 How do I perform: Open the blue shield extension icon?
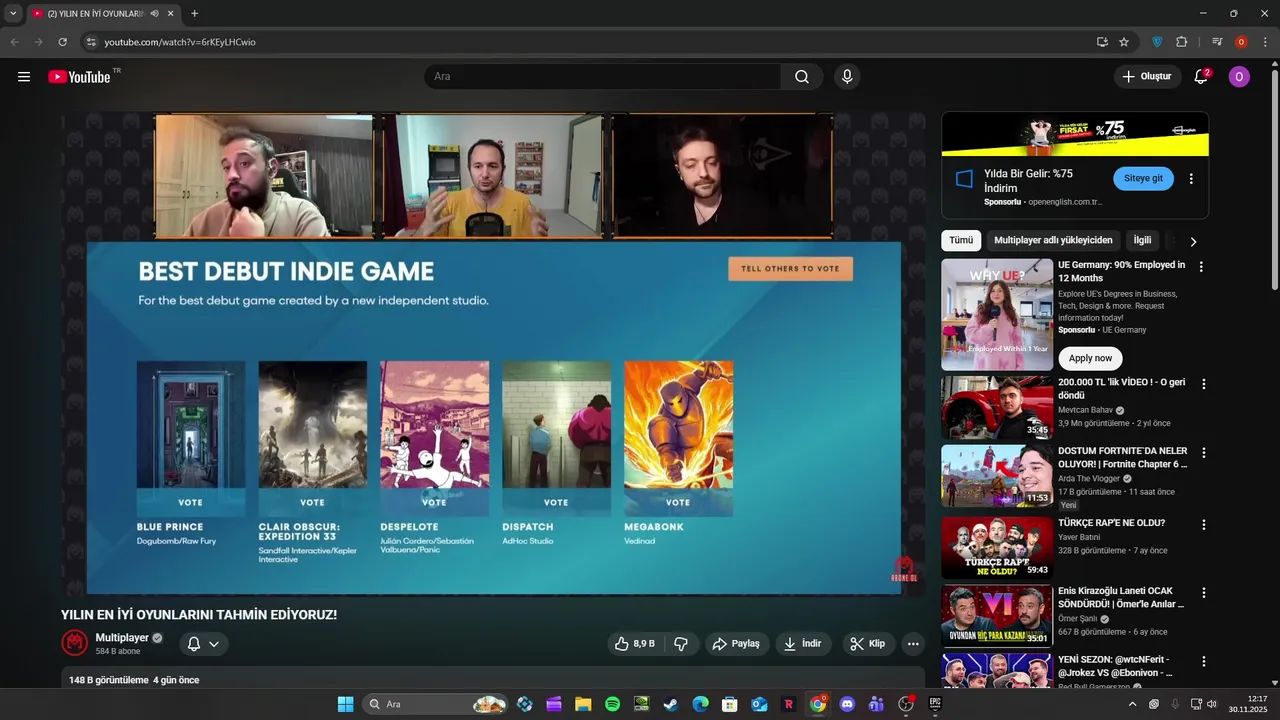(x=1157, y=42)
